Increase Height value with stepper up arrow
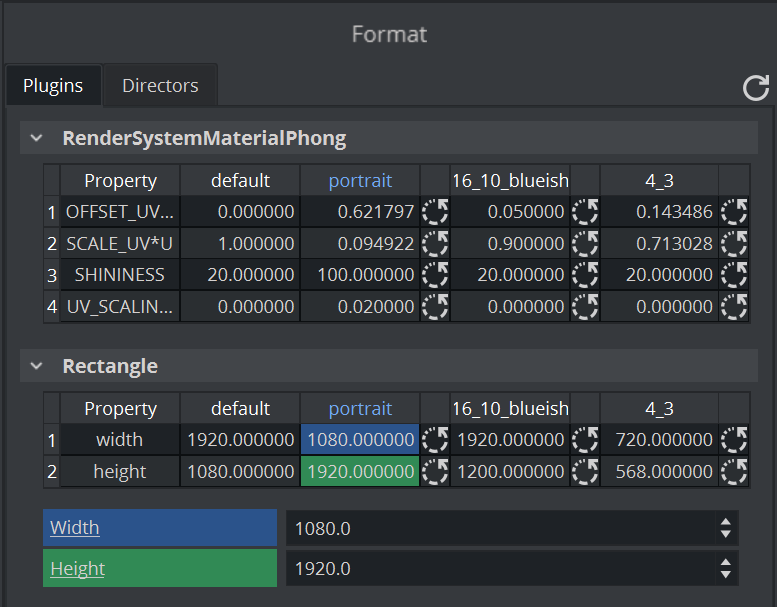Image resolution: width=777 pixels, height=607 pixels. (726, 562)
